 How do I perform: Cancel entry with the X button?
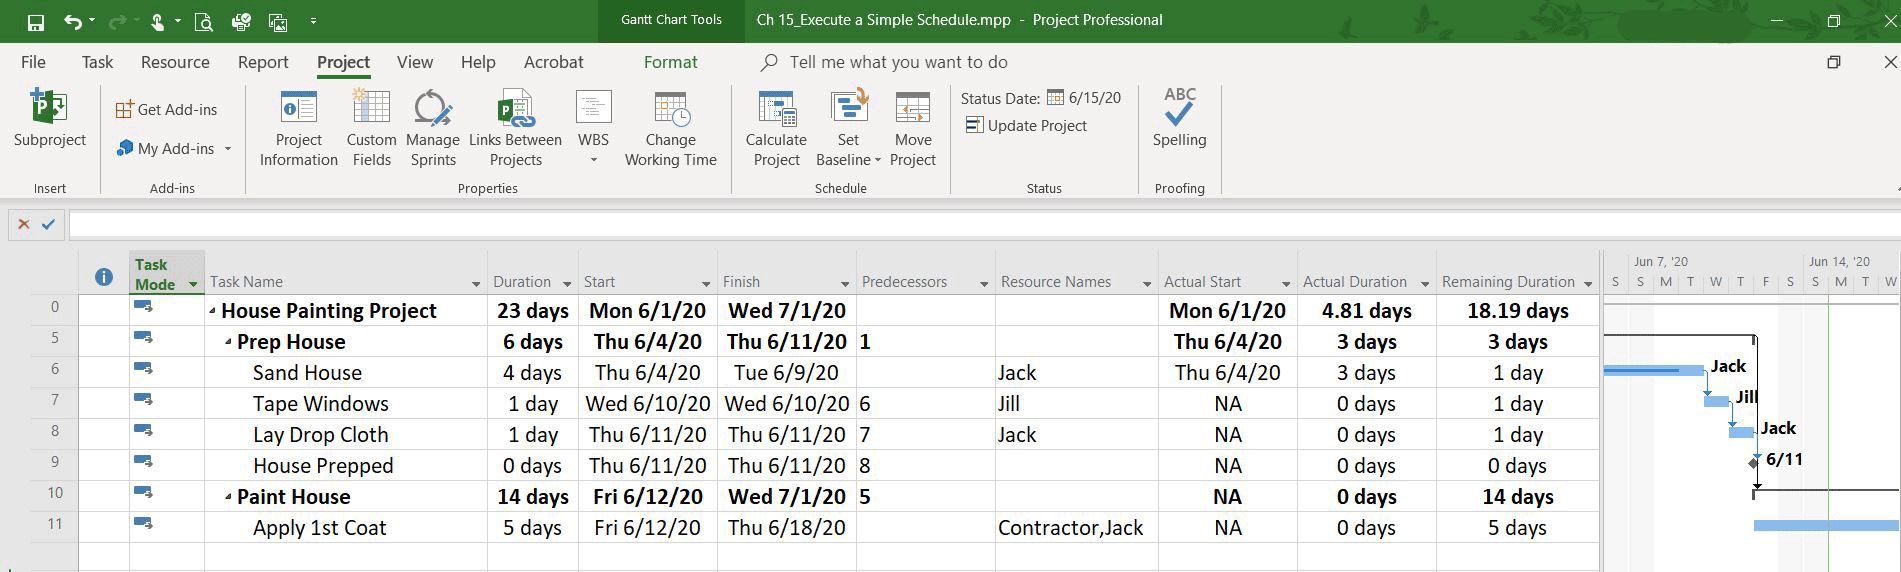[x=23, y=225]
